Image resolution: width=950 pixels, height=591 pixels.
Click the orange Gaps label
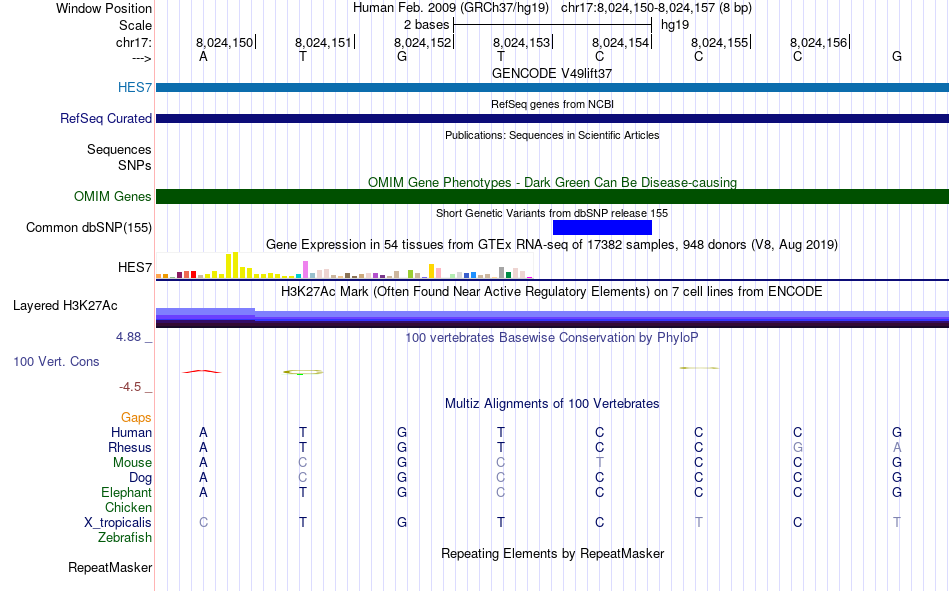136,417
